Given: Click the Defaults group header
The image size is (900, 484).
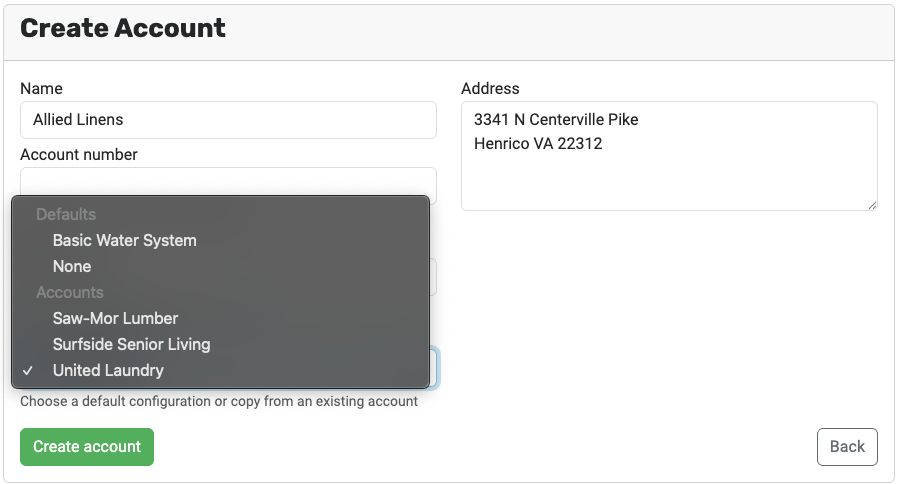Looking at the screenshot, I should click(x=66, y=214).
